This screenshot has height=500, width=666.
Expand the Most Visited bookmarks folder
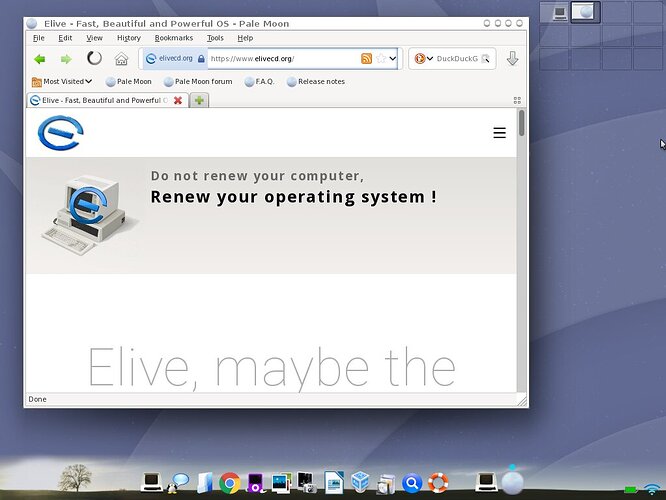click(62, 82)
